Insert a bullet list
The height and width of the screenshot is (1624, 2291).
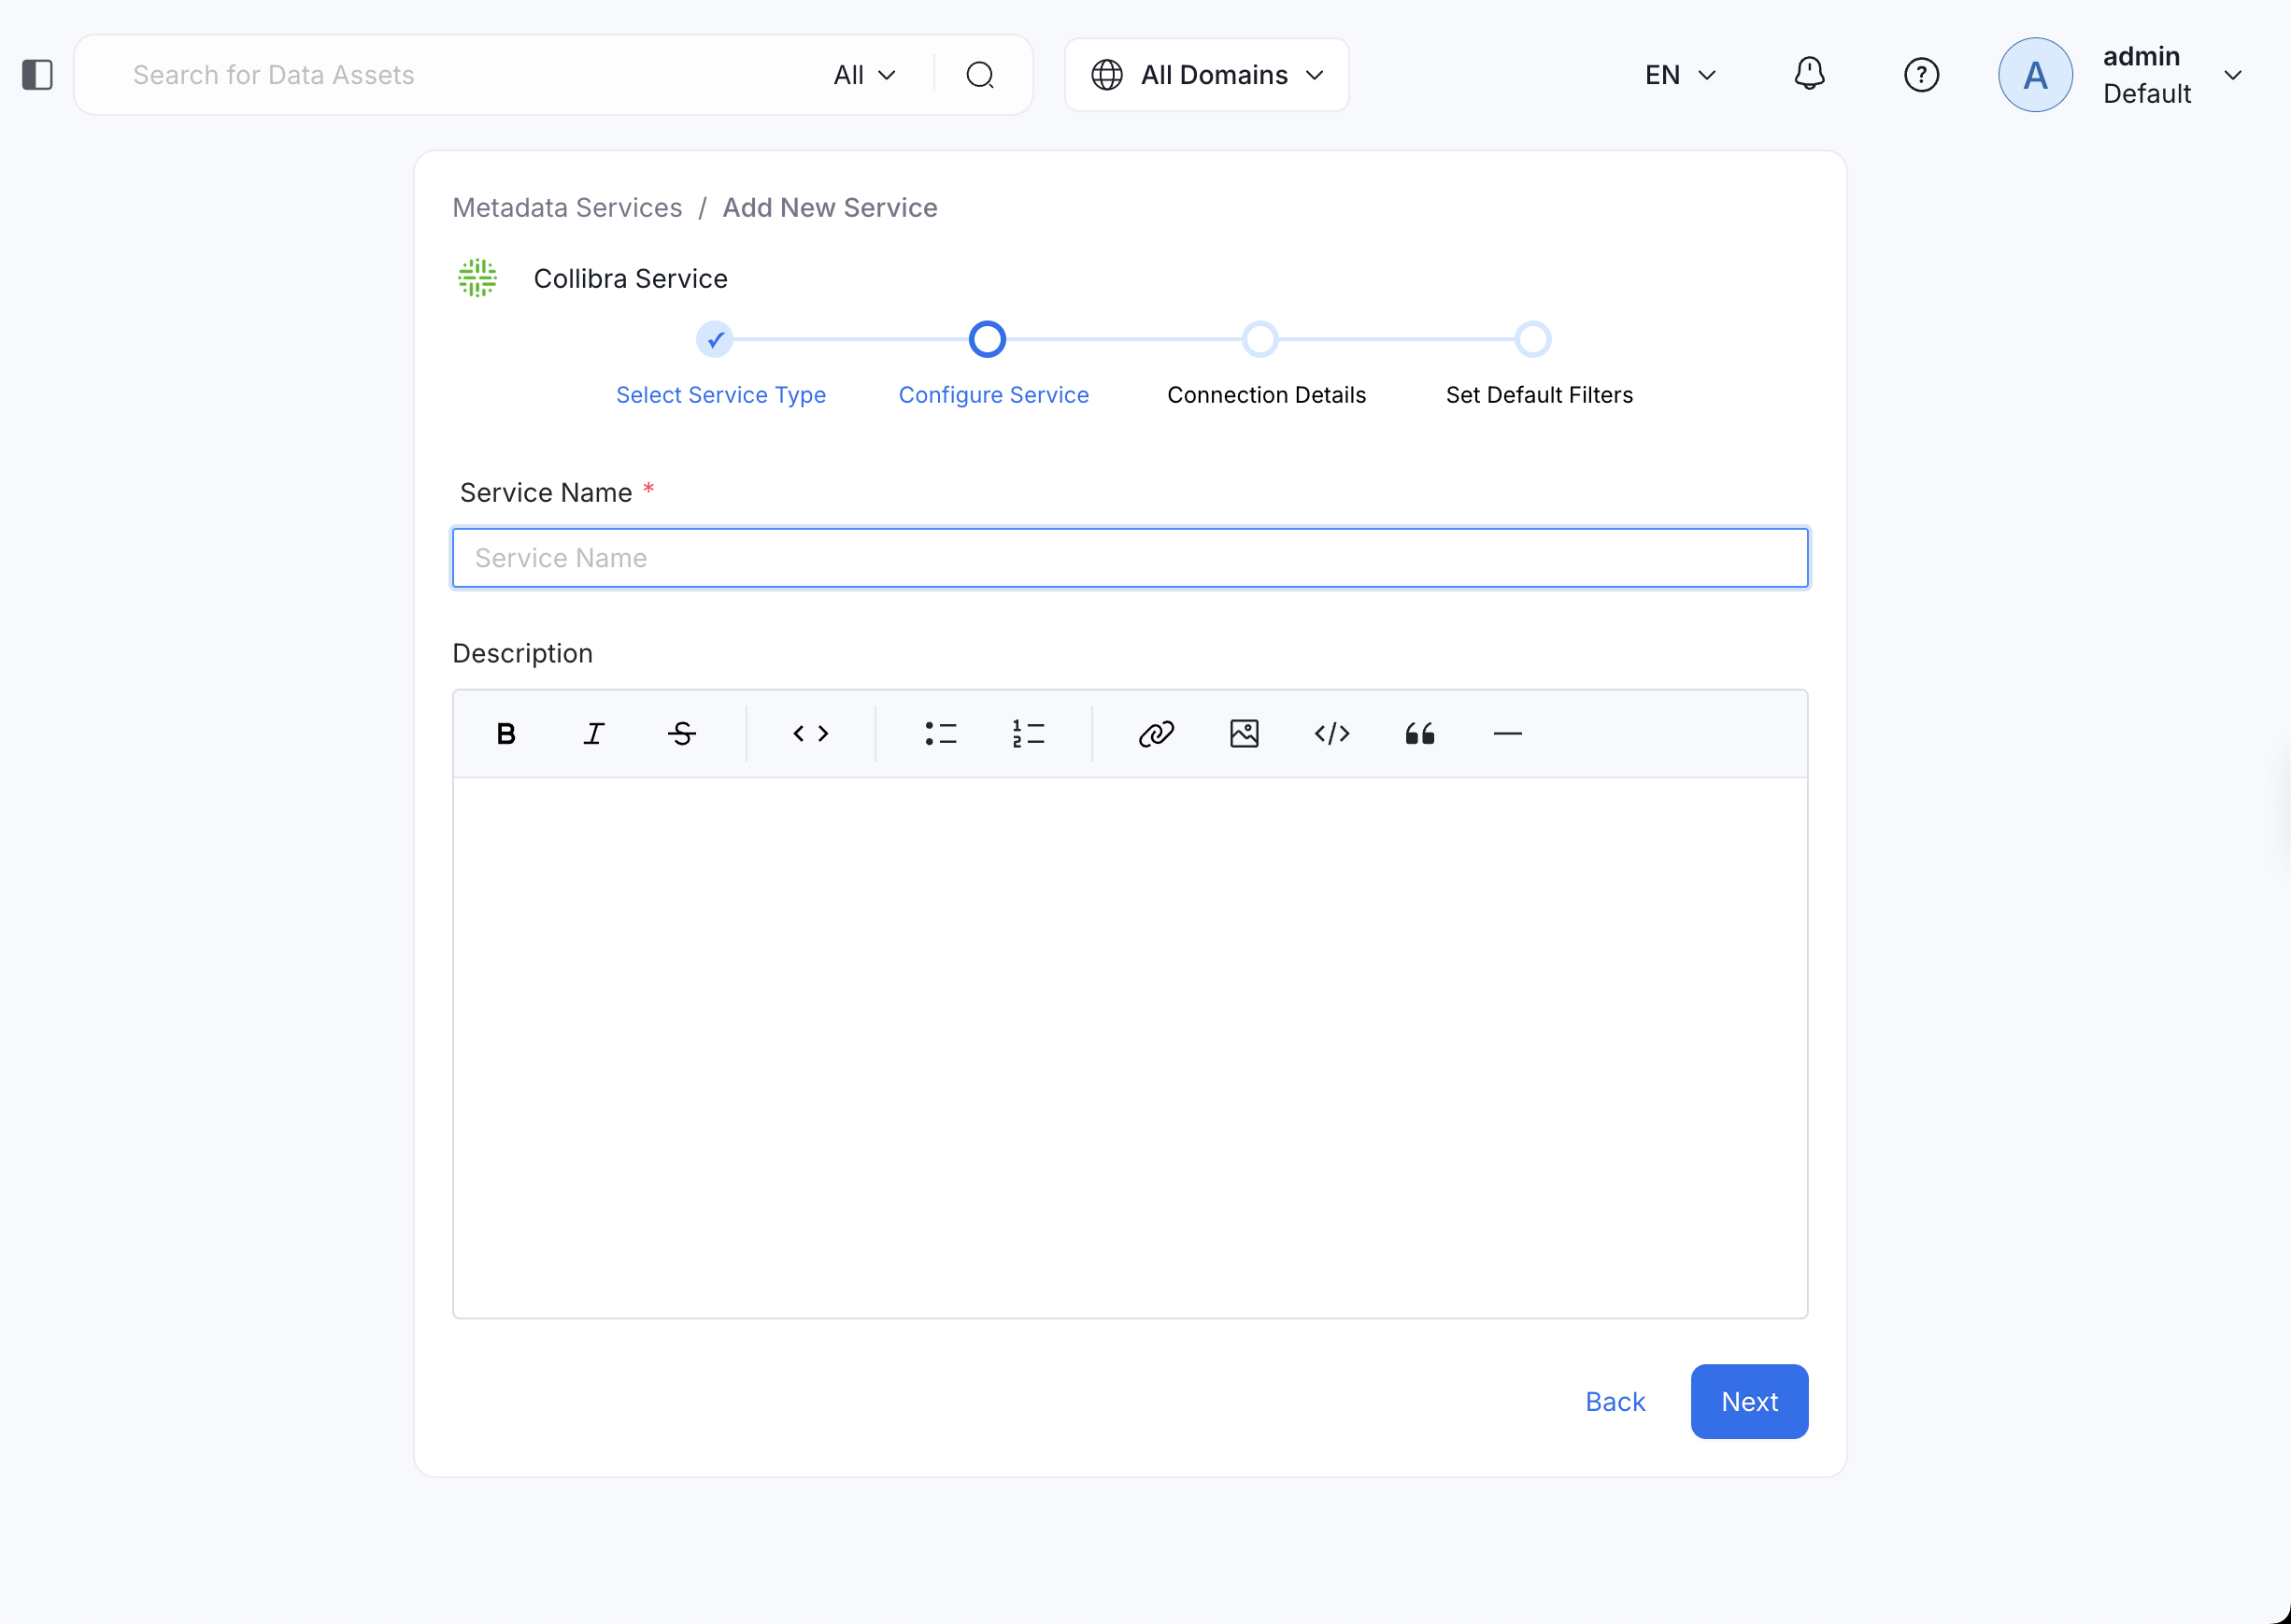point(940,734)
